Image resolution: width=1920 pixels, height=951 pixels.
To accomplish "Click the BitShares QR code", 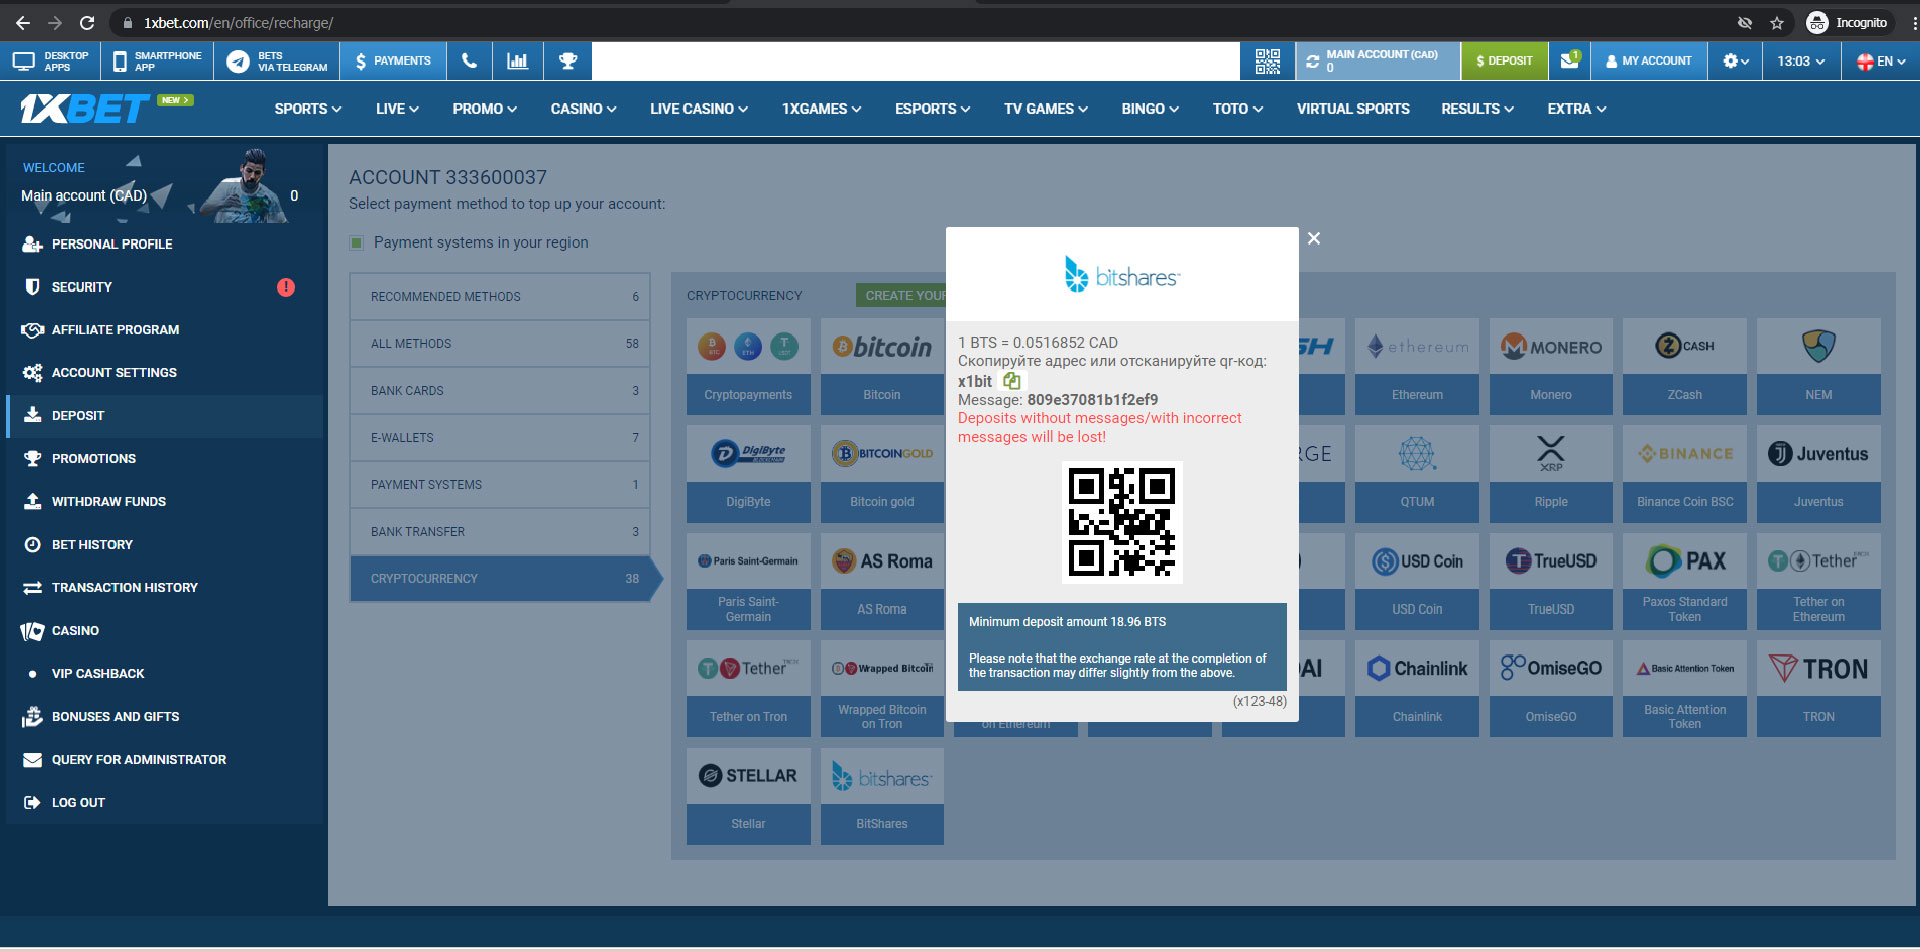I will point(1122,522).
